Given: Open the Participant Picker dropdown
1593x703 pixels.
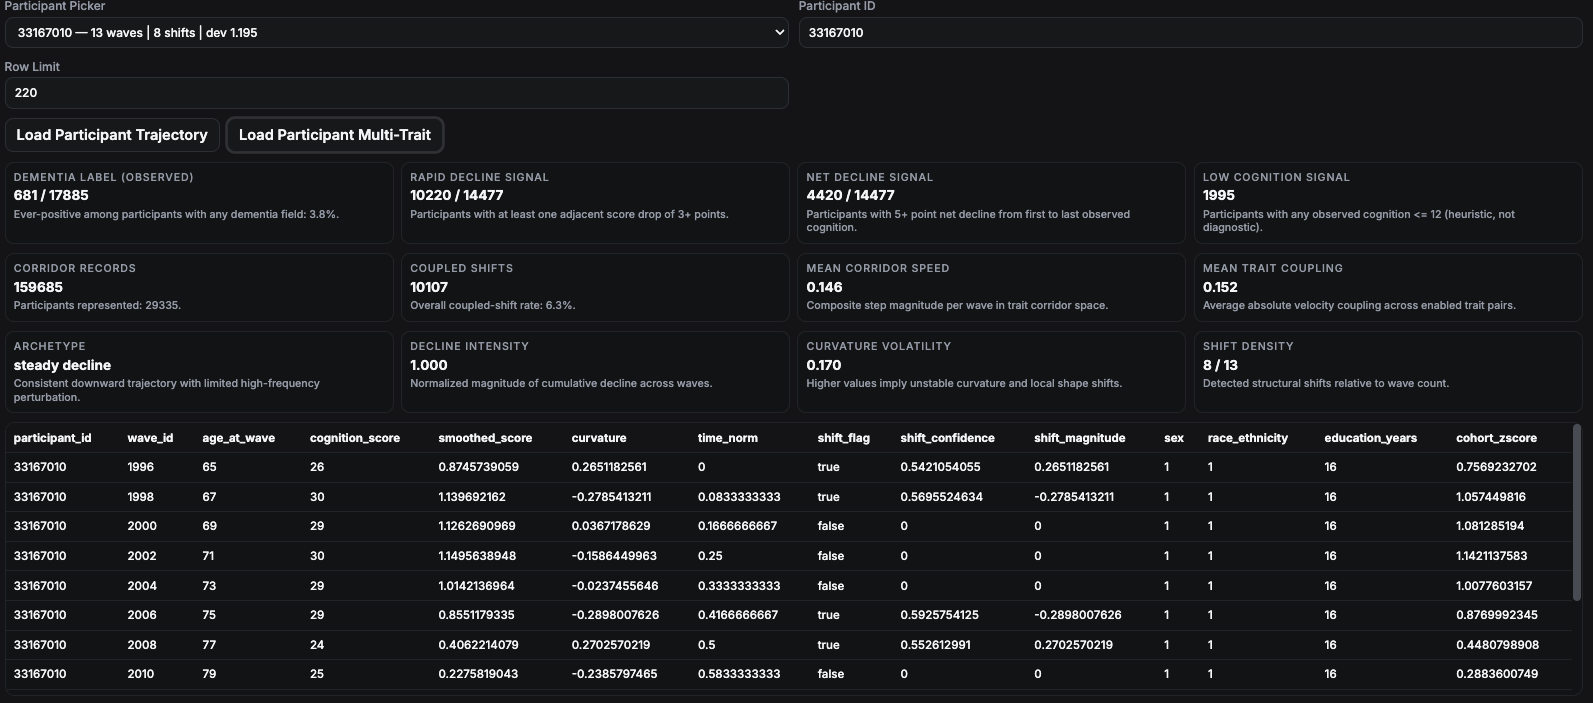Looking at the screenshot, I should click(x=396, y=33).
